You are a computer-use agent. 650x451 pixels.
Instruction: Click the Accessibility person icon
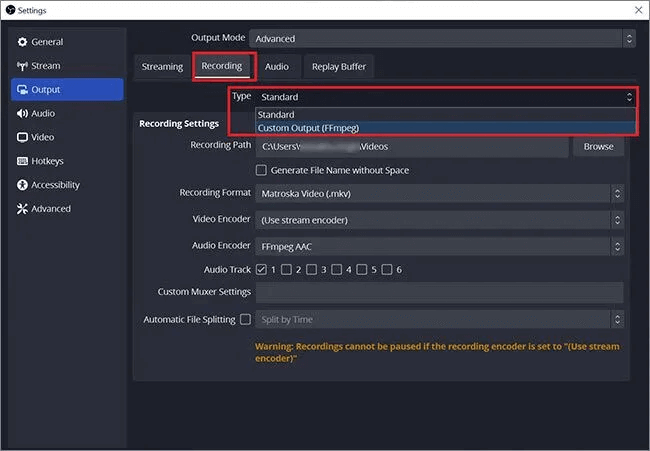pyautogui.click(x=22, y=185)
